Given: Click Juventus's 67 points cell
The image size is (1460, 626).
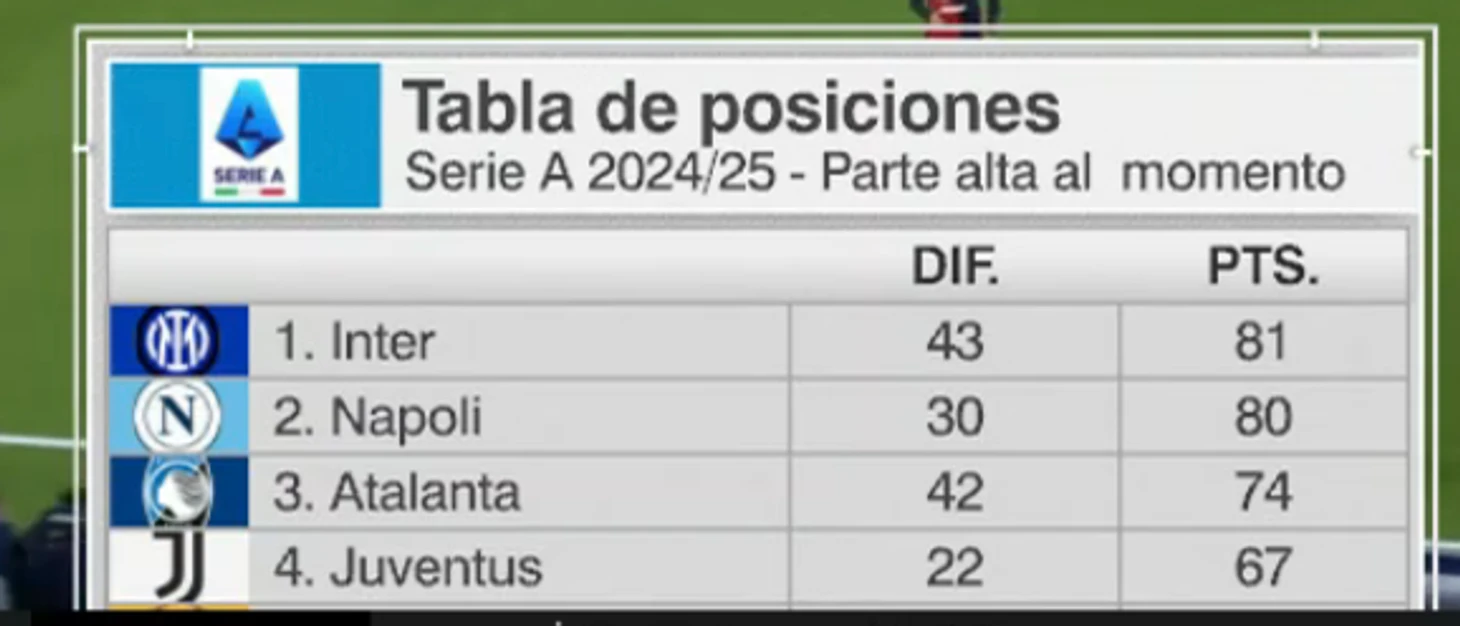Looking at the screenshot, I should point(1263,568).
